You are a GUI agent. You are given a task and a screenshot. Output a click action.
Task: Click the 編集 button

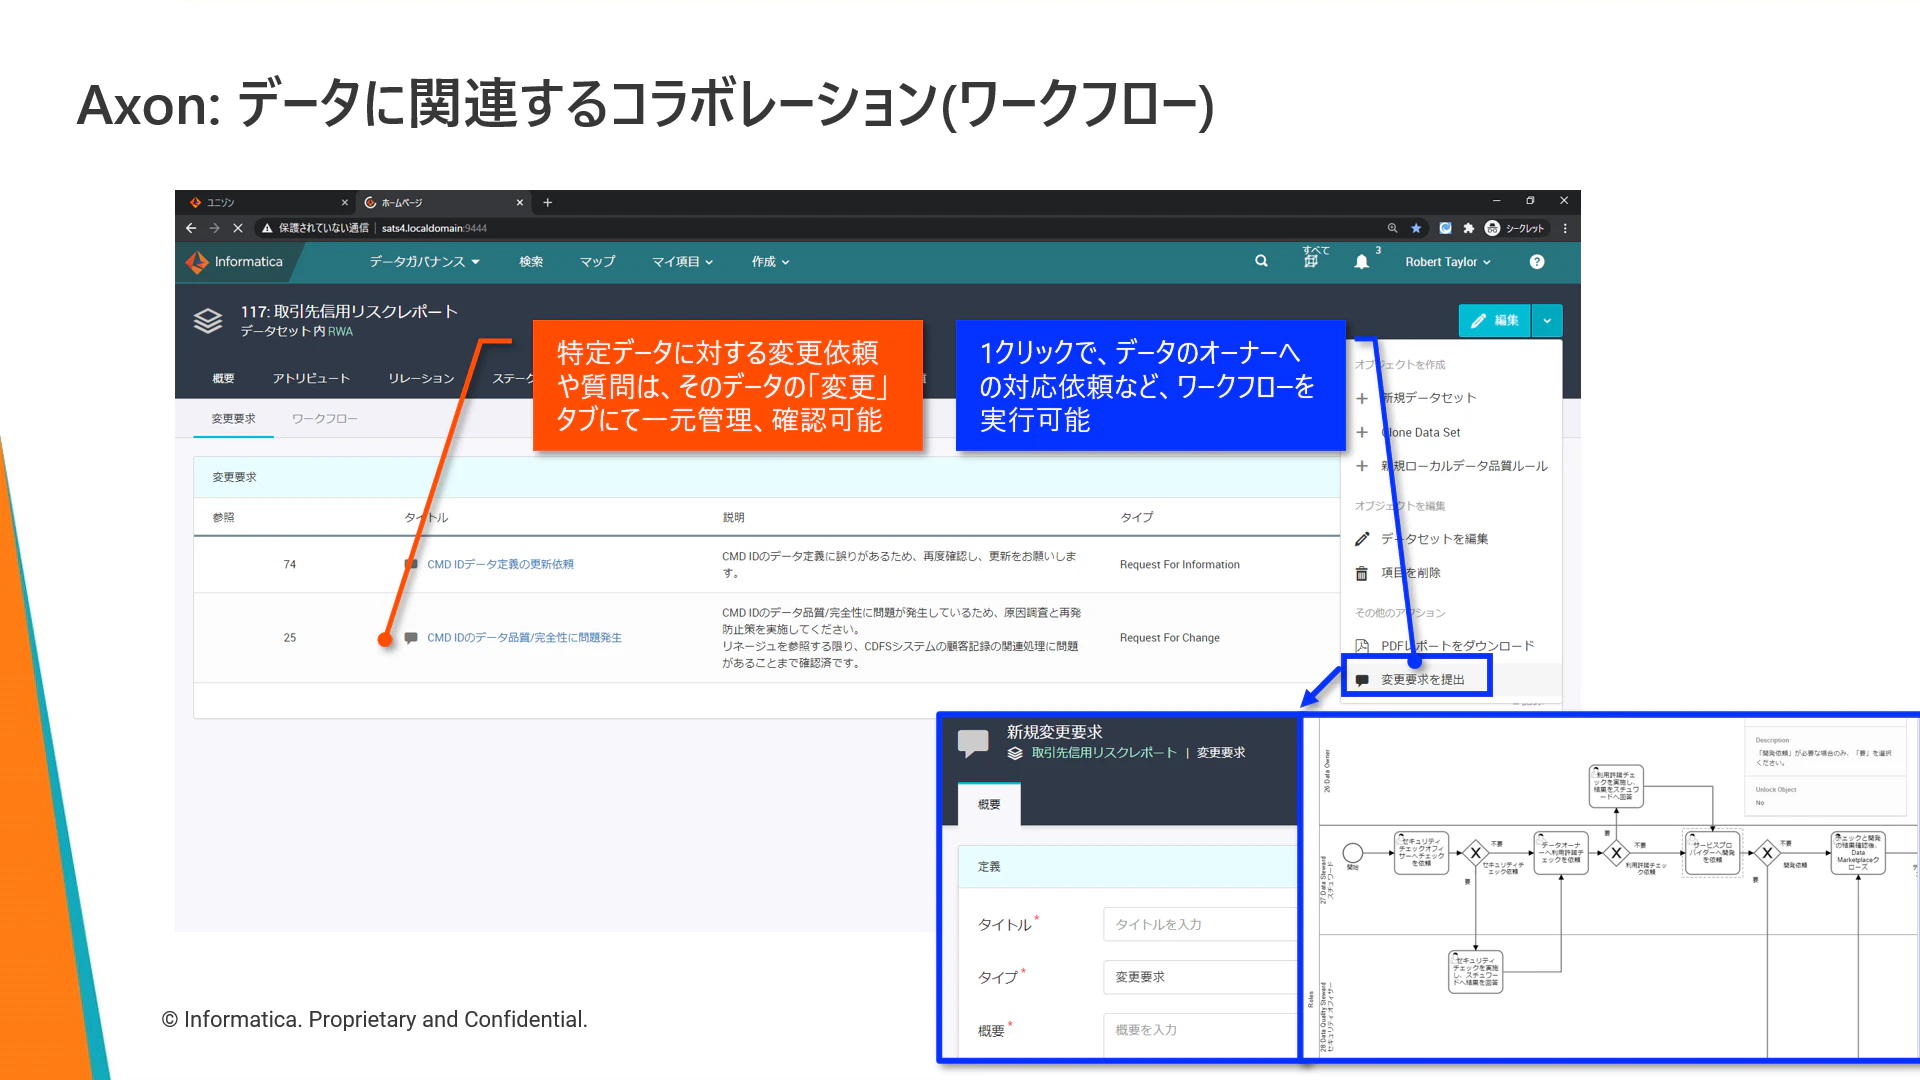(x=1494, y=320)
